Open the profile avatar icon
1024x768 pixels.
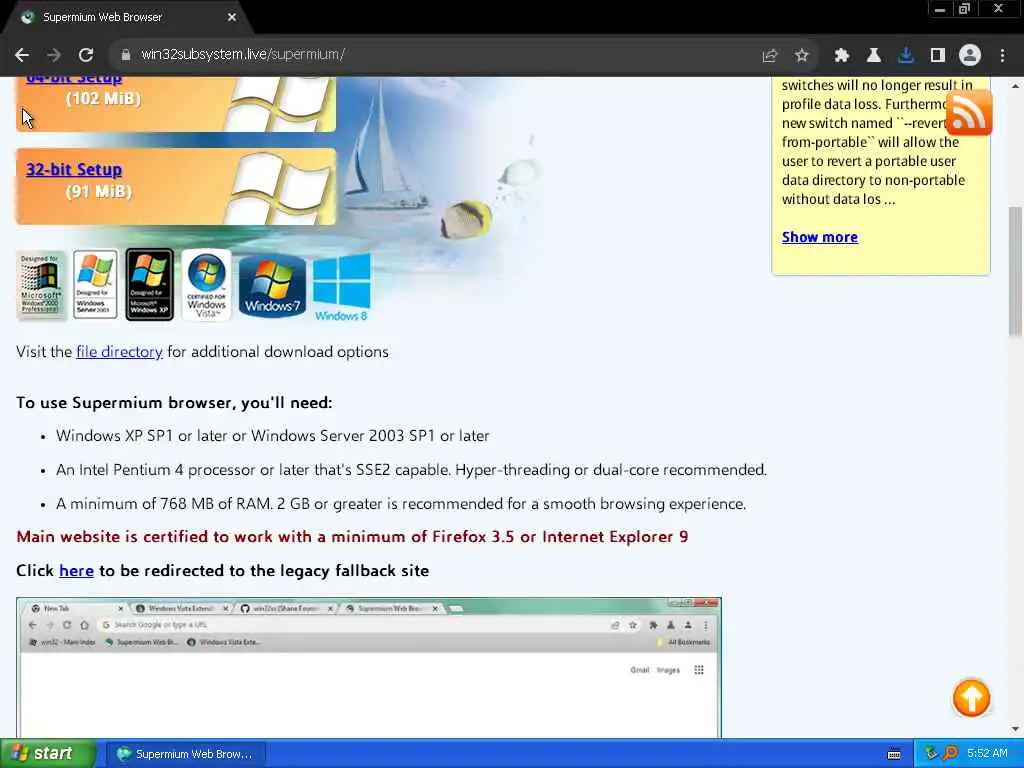pyautogui.click(x=970, y=56)
